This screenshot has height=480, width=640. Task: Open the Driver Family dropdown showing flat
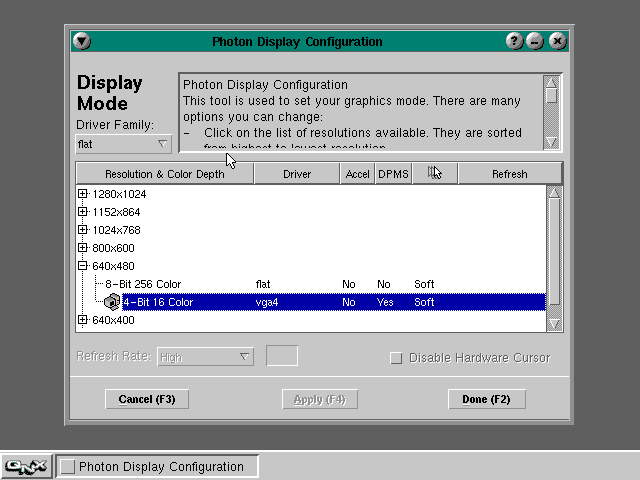tap(123, 144)
